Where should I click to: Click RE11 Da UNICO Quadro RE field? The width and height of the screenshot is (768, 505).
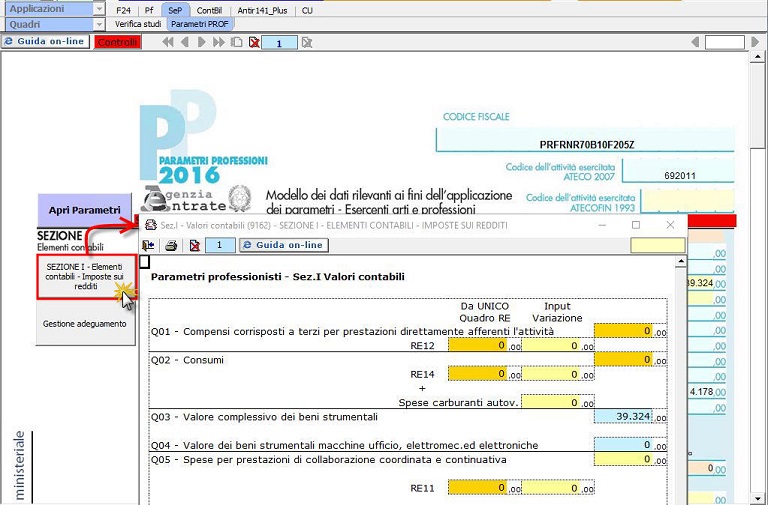478,487
